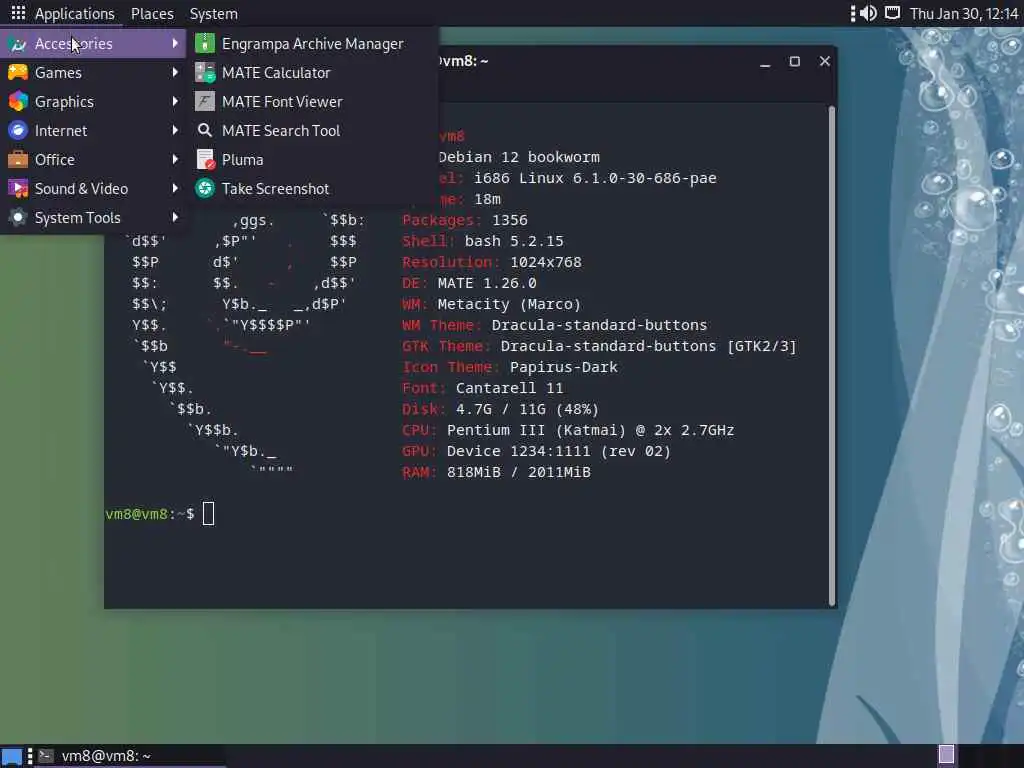Click 'bash 5.2.15' shell value
The height and width of the screenshot is (768, 1024).
coord(514,241)
